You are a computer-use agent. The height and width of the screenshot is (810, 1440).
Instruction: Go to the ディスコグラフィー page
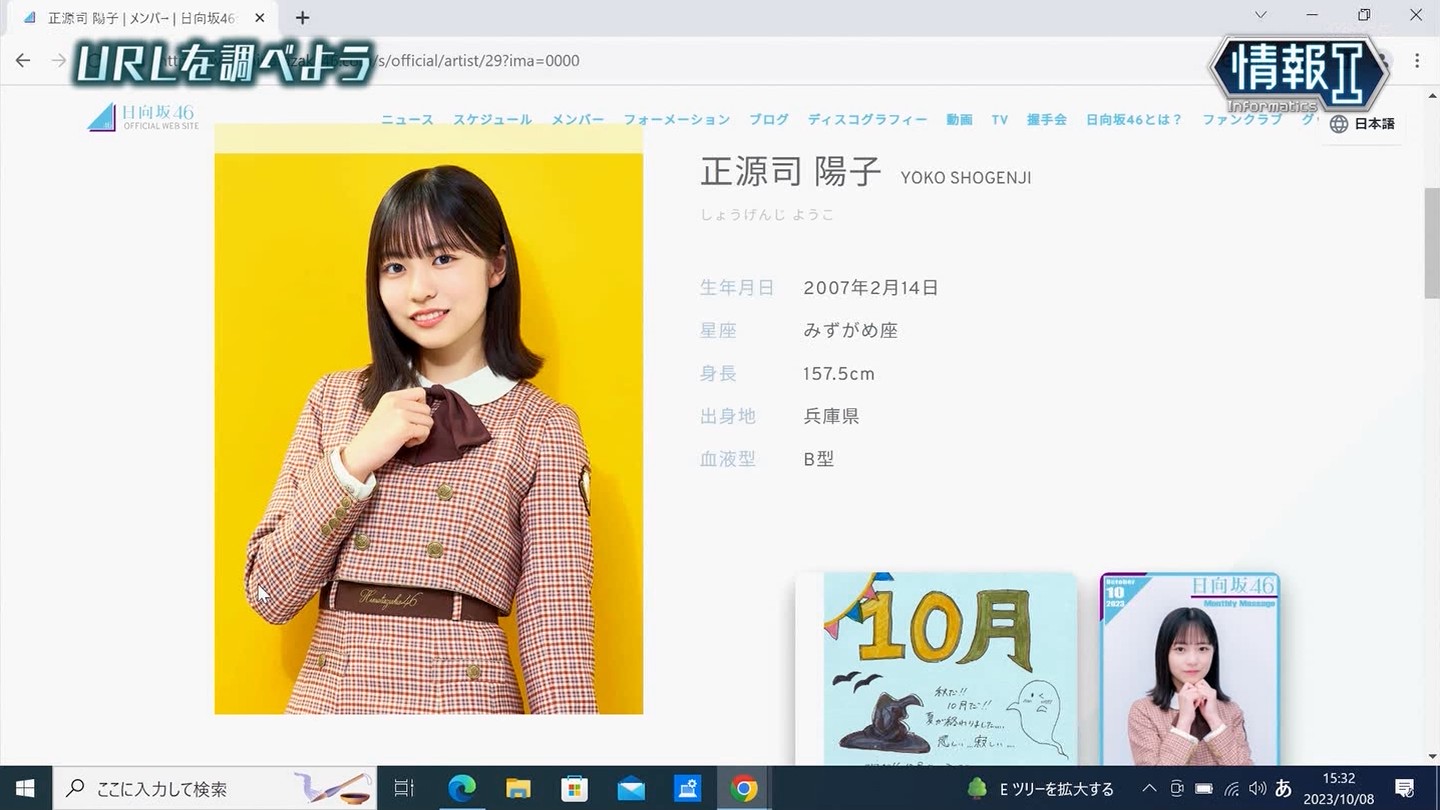click(867, 120)
